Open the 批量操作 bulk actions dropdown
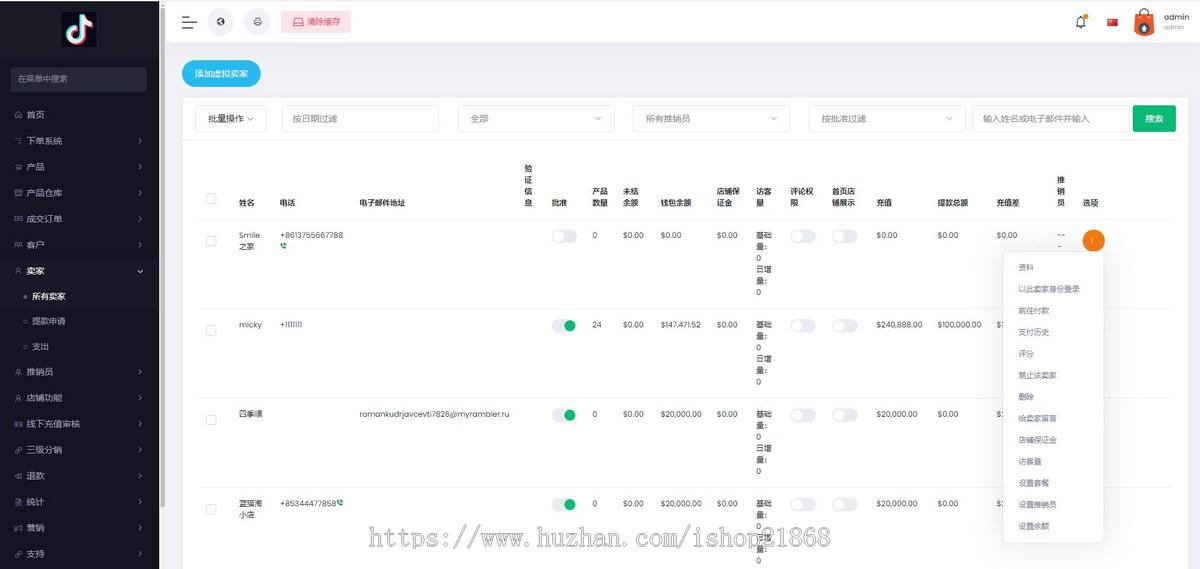Viewport: 1200px width, 569px height. coord(231,118)
